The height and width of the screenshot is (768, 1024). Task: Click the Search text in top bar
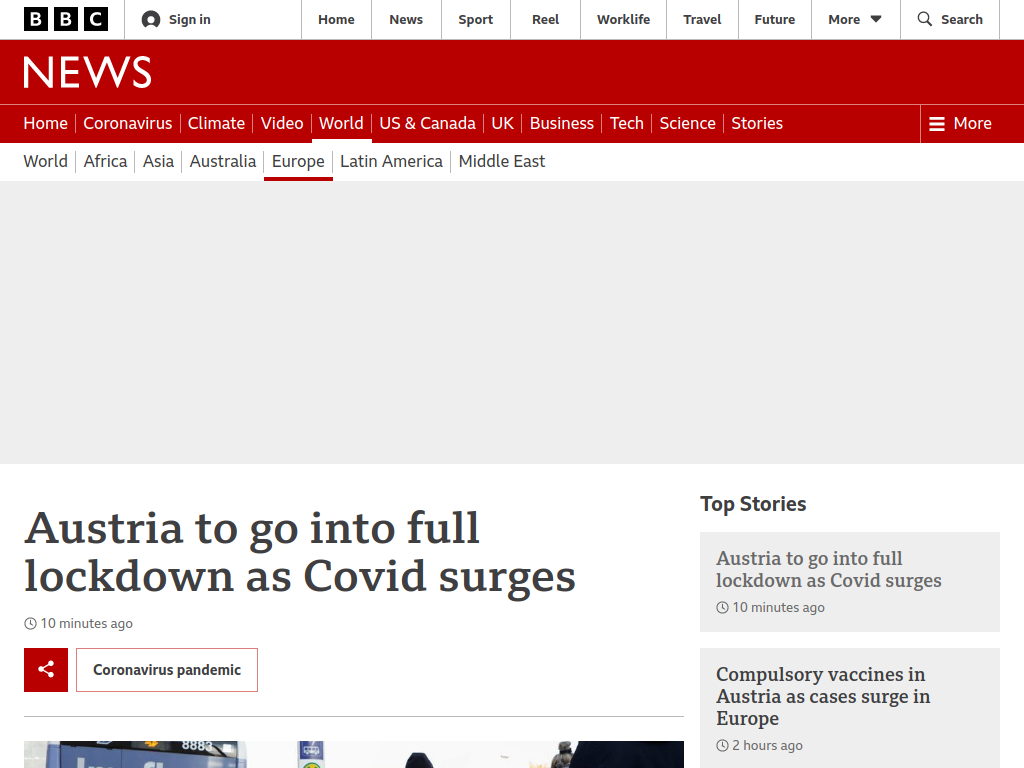(x=962, y=20)
